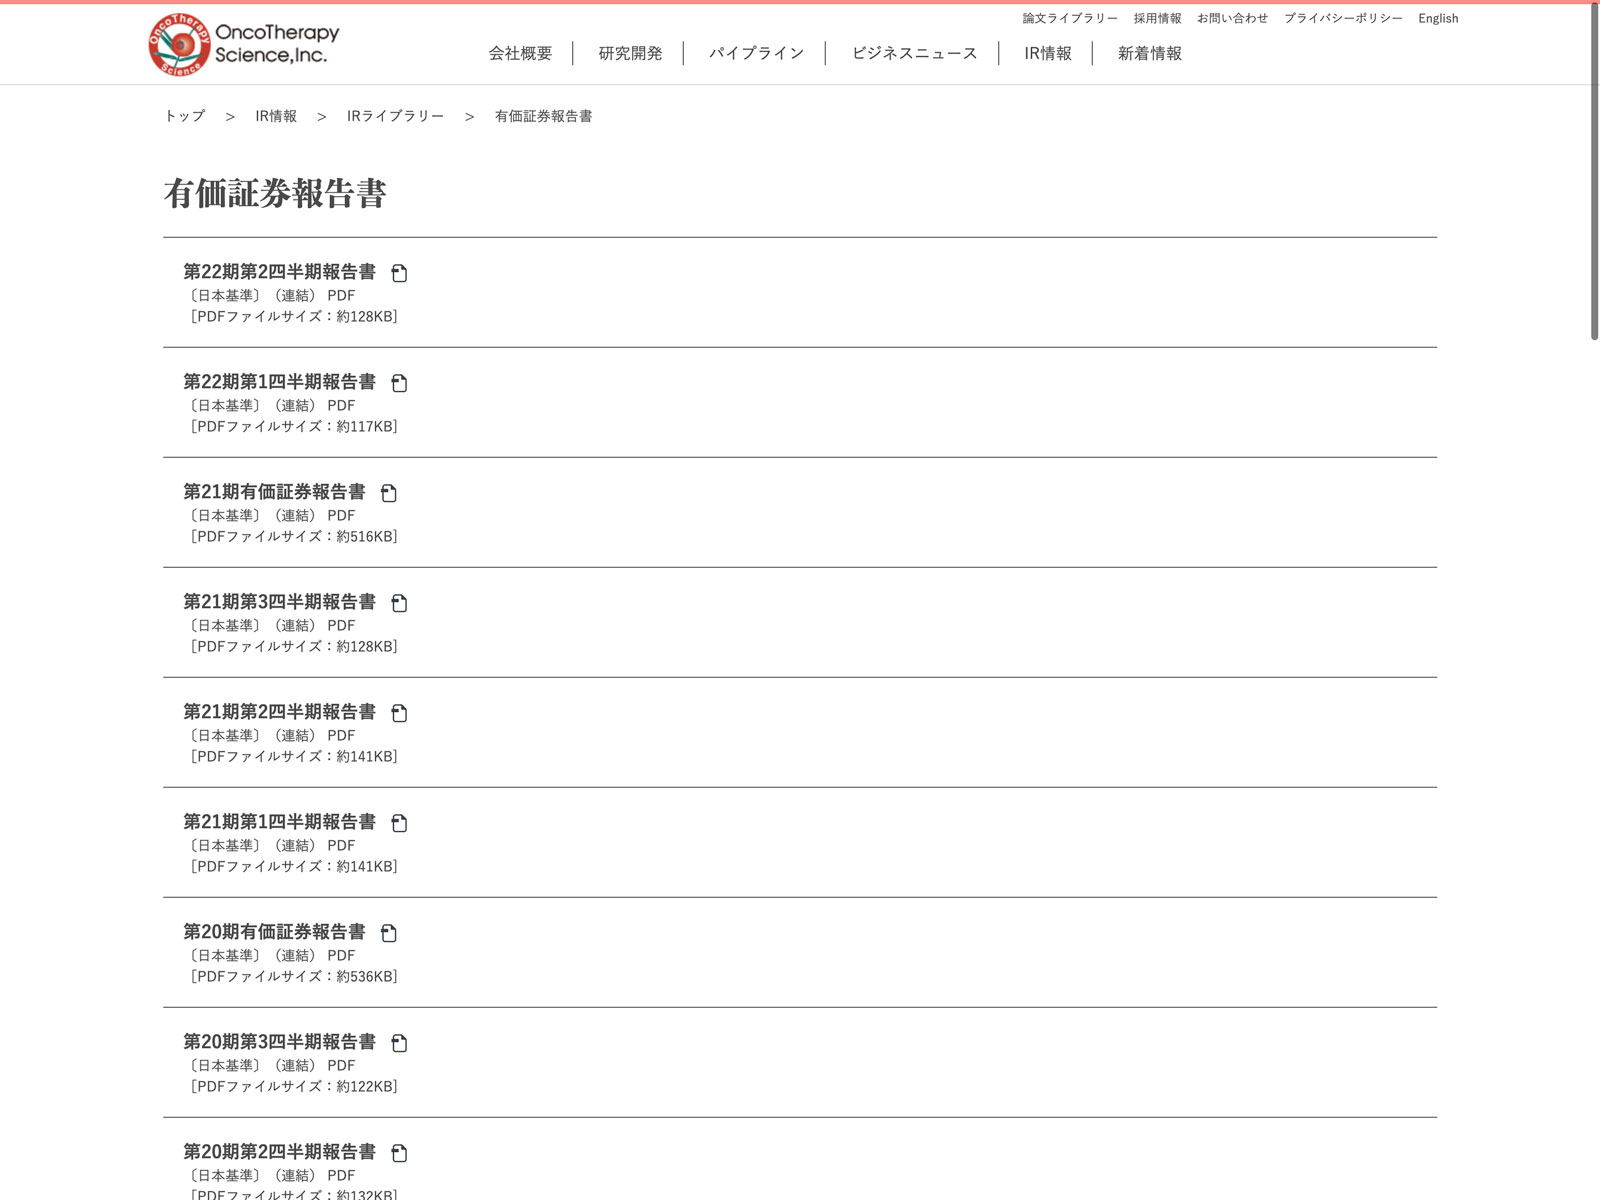Go to IRライブラリー in breadcrumb

[395, 116]
